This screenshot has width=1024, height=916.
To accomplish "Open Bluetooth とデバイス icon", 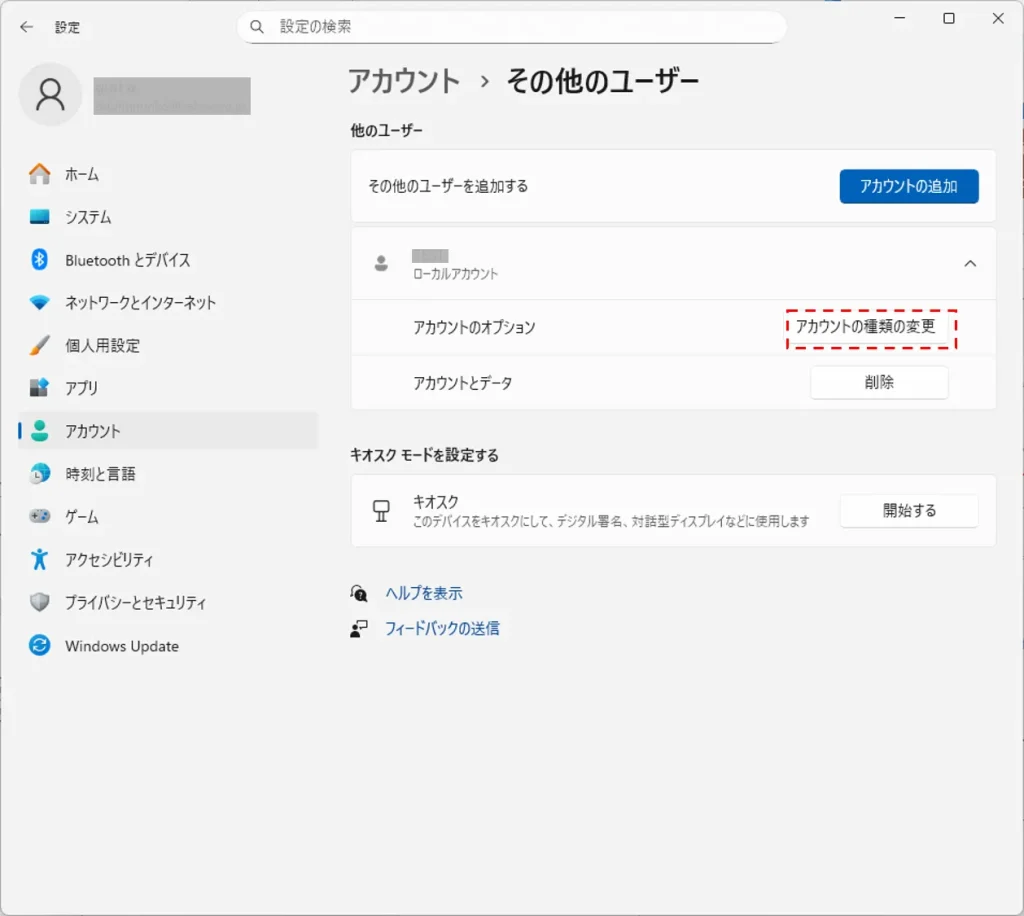I will point(40,260).
